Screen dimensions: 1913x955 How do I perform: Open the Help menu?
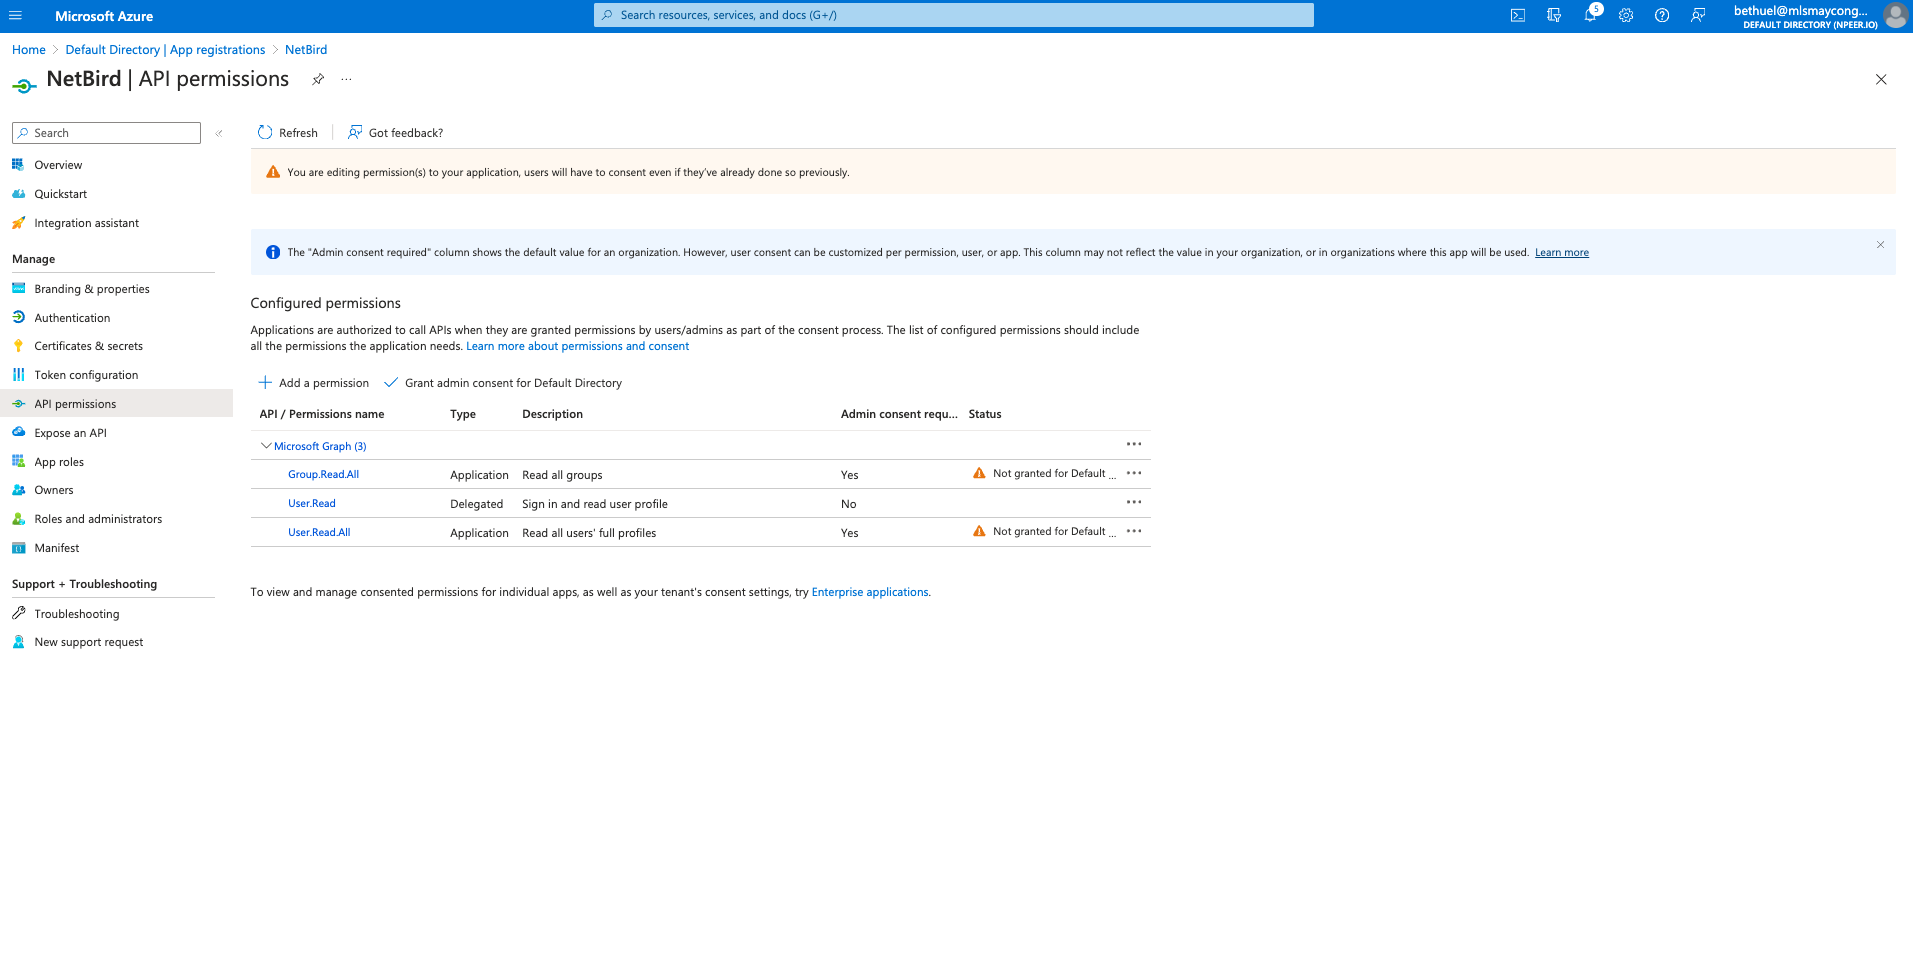click(1661, 15)
